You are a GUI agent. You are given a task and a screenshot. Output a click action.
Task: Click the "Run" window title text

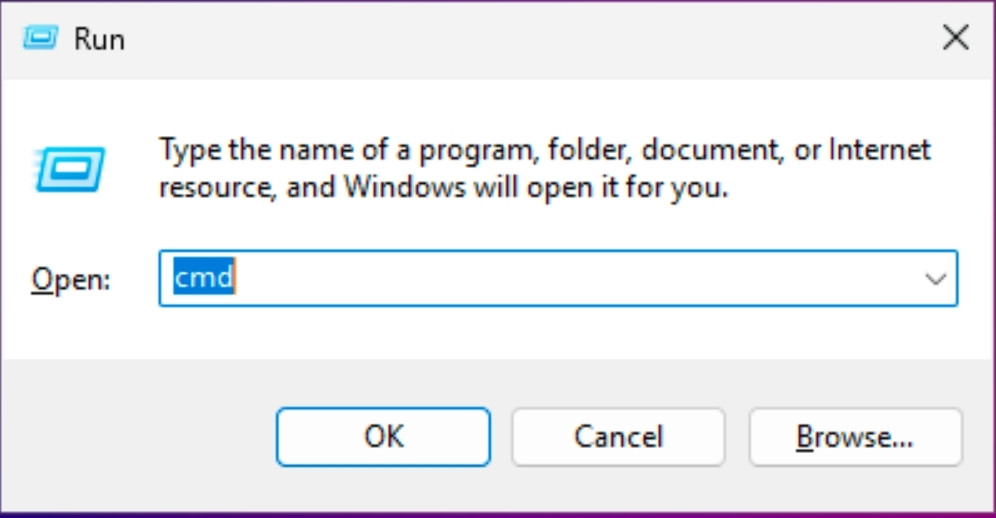pos(99,39)
